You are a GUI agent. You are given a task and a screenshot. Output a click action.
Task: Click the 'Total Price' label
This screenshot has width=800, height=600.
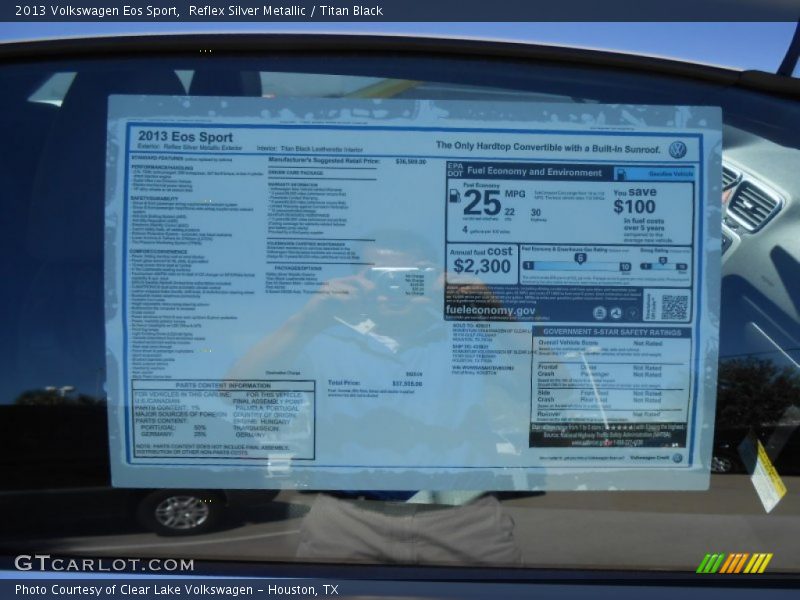tap(344, 383)
